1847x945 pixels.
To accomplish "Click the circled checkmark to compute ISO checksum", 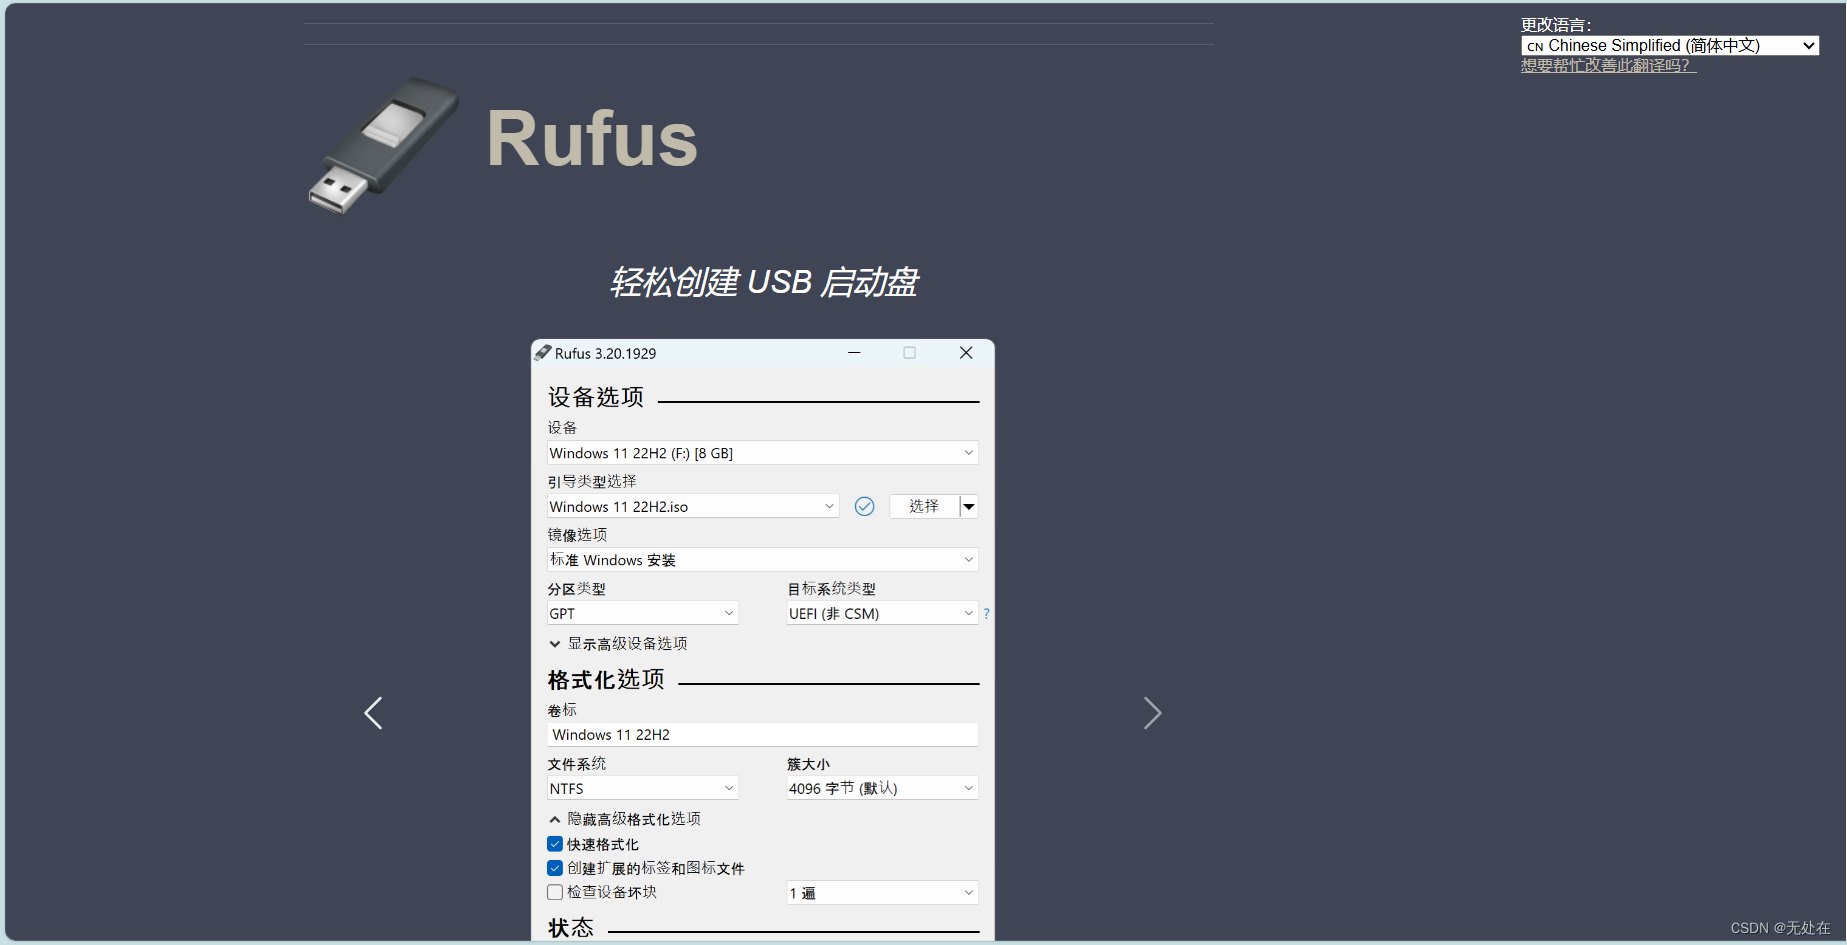I will pyautogui.click(x=864, y=506).
